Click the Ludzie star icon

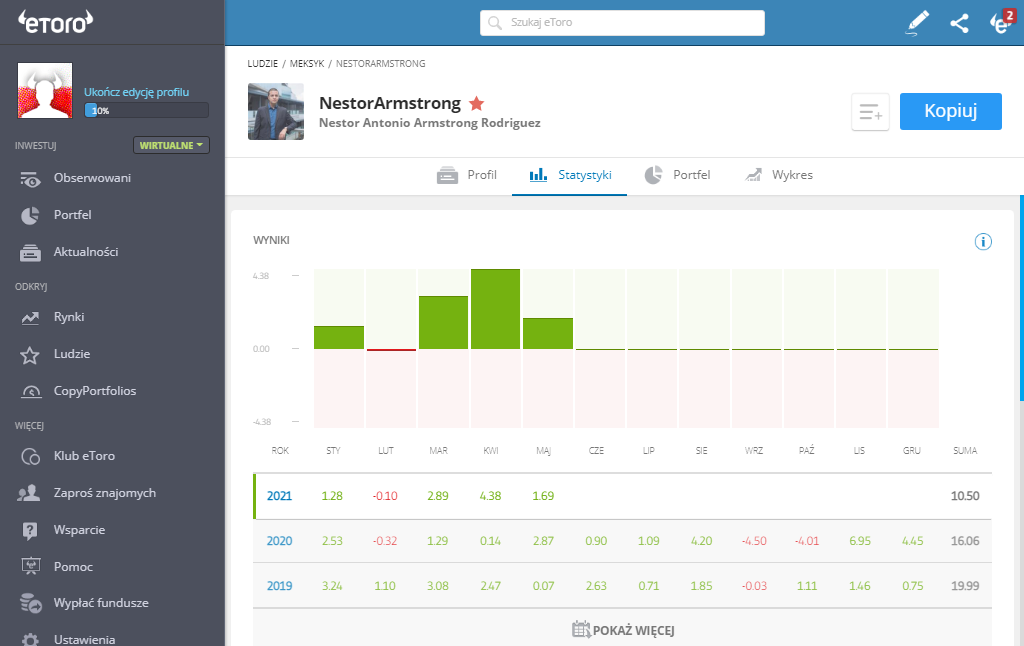click(29, 355)
